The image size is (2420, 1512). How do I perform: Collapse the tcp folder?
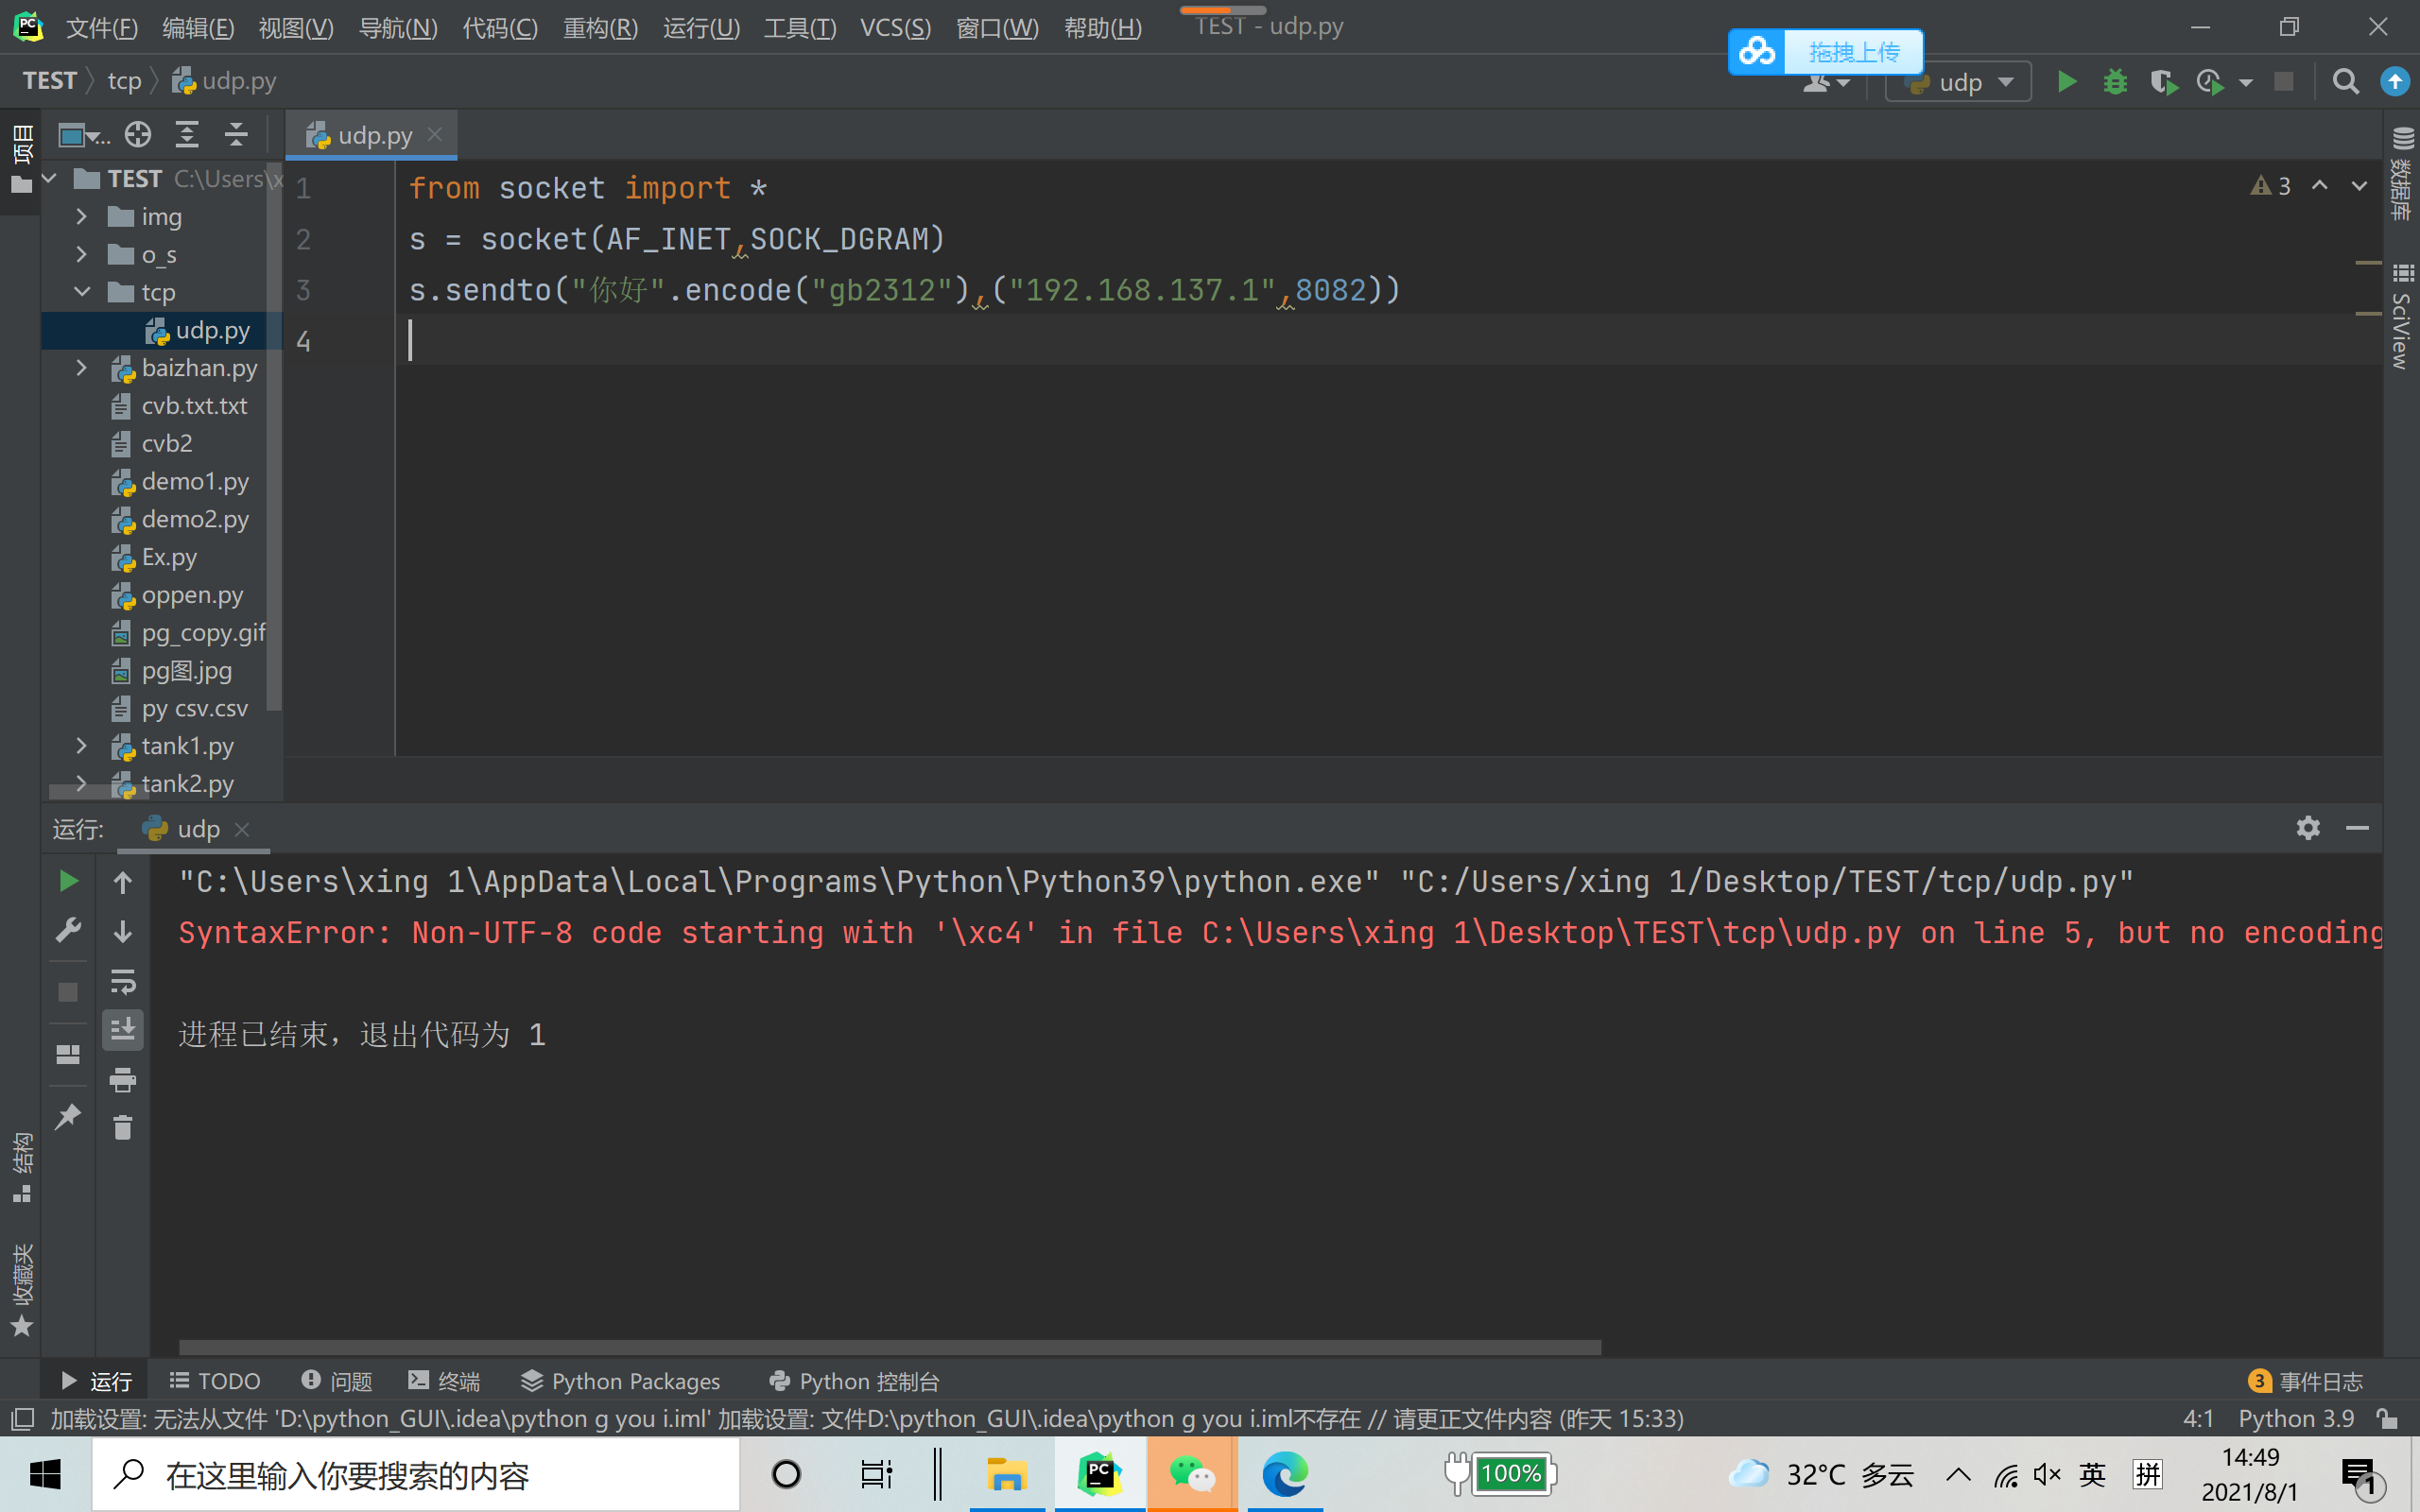click(82, 292)
